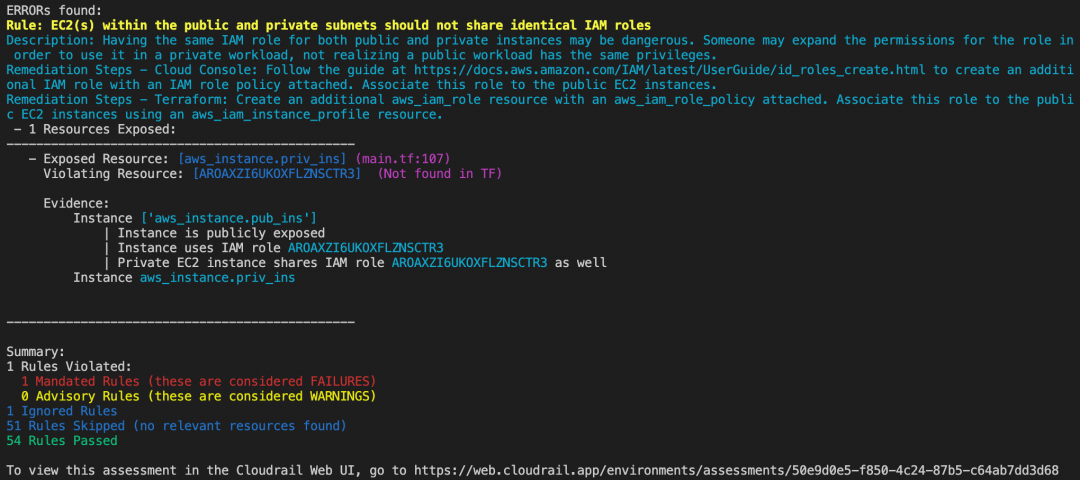Click the [aws_instance.priv_ins] exposed resource

(x=262, y=158)
